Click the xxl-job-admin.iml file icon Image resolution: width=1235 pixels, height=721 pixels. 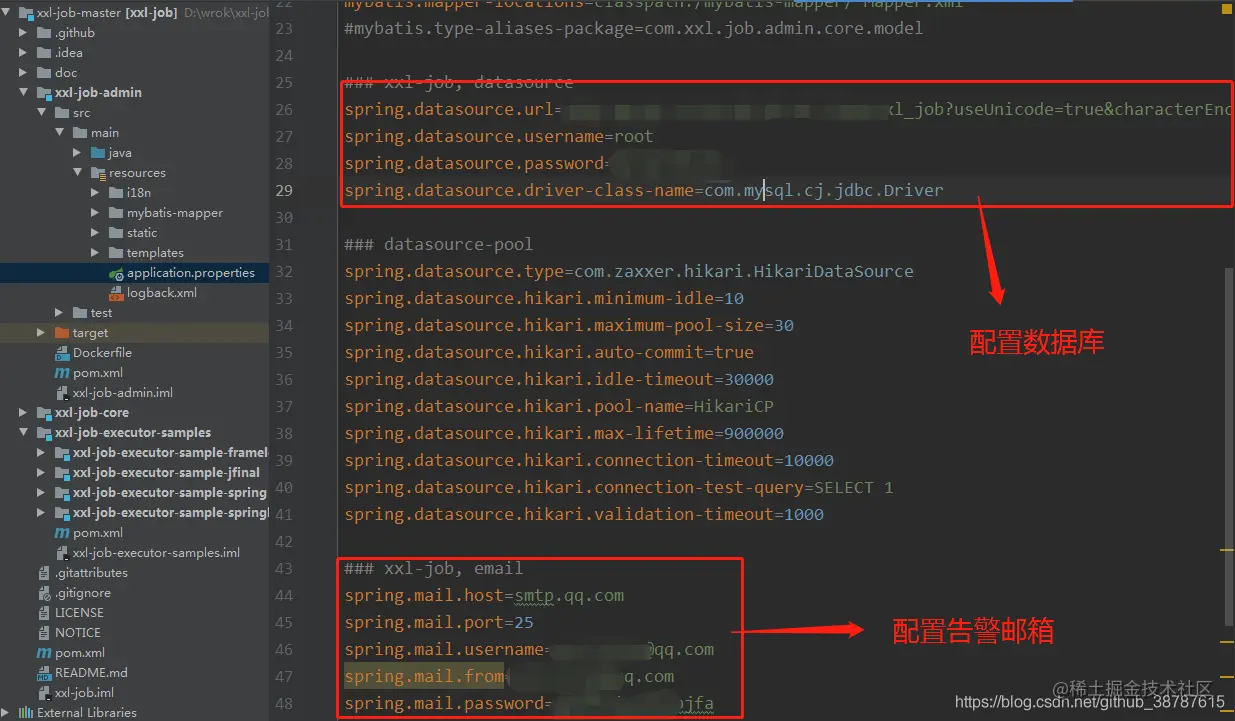62,393
